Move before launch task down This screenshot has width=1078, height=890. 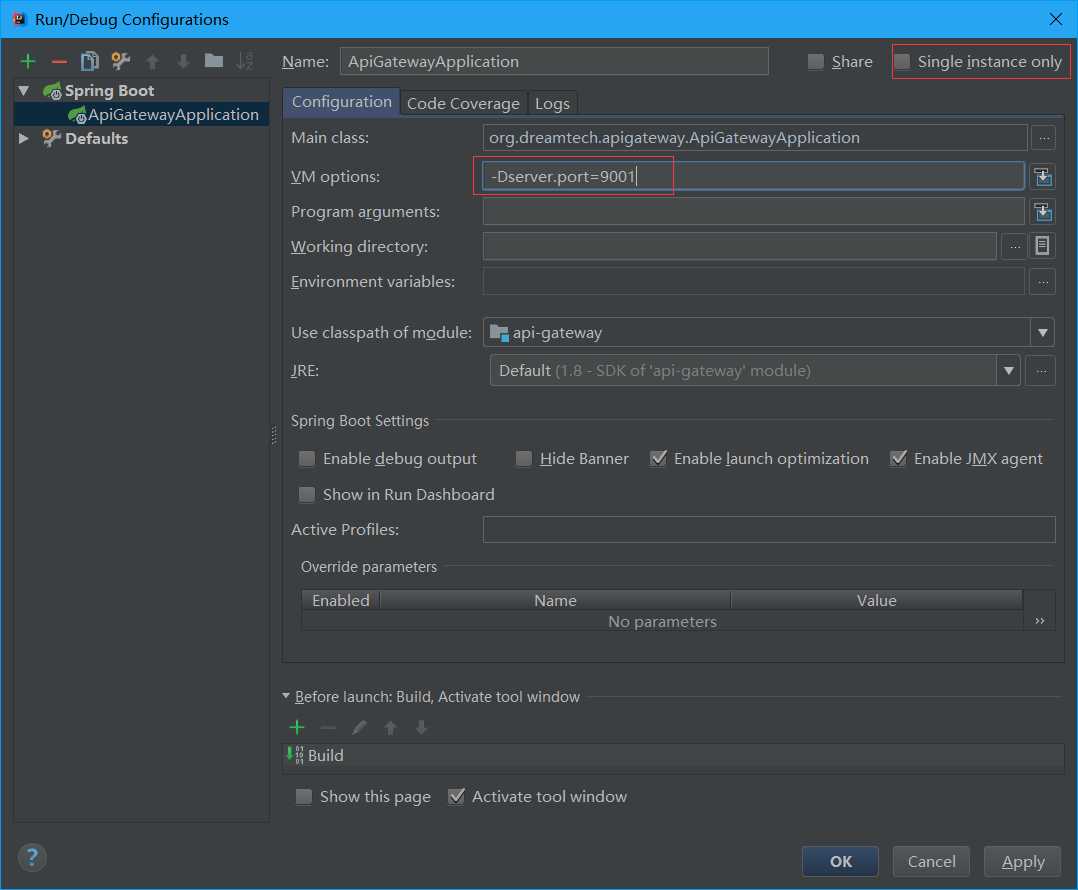click(421, 727)
